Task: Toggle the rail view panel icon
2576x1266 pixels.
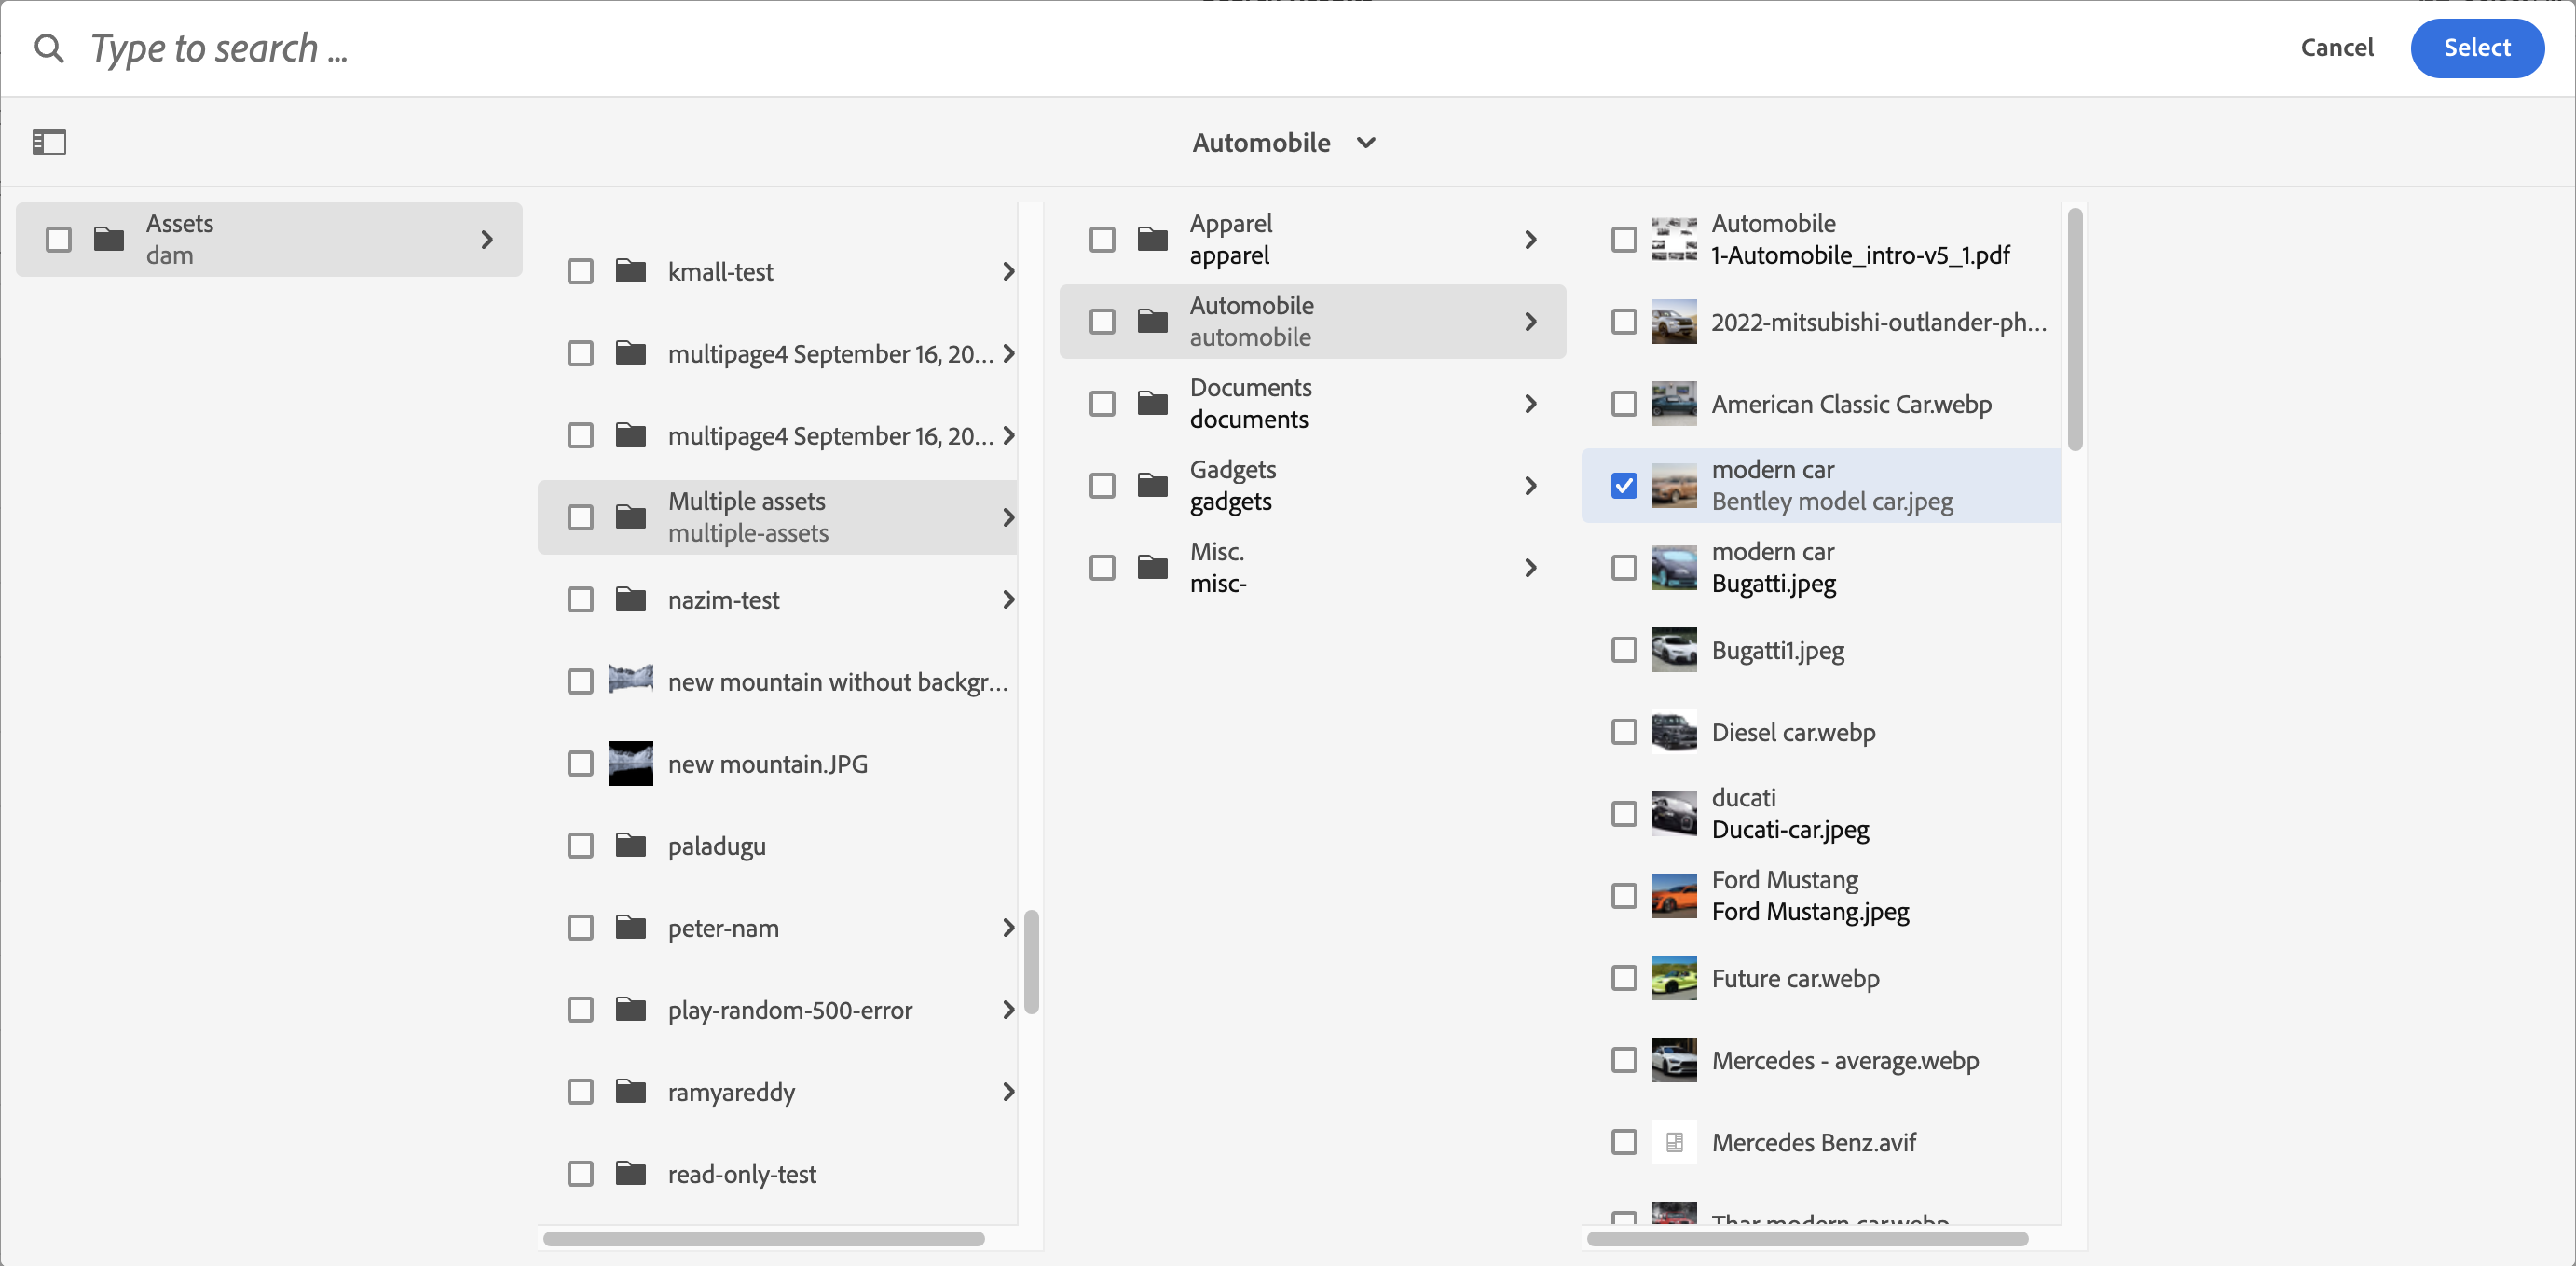Action: coord(49,142)
